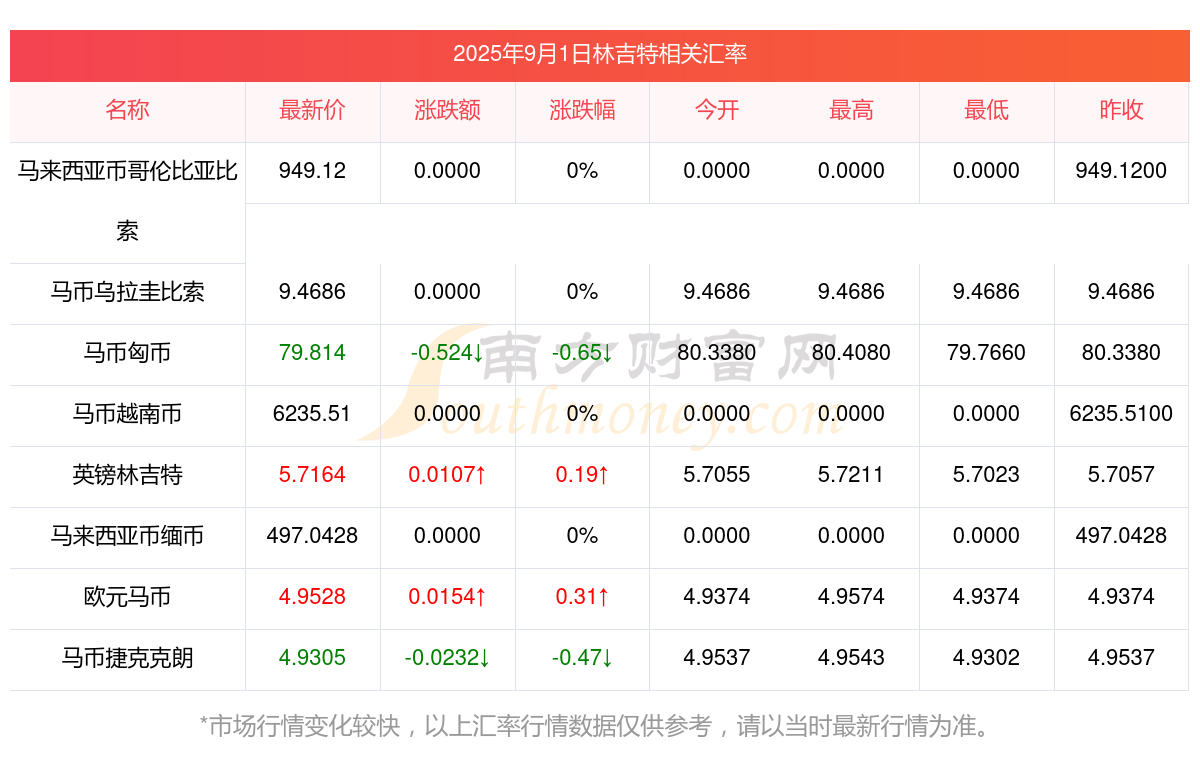Image resolution: width=1200 pixels, height=757 pixels.
Task: Click the 涨跌额 column header
Action: (447, 110)
